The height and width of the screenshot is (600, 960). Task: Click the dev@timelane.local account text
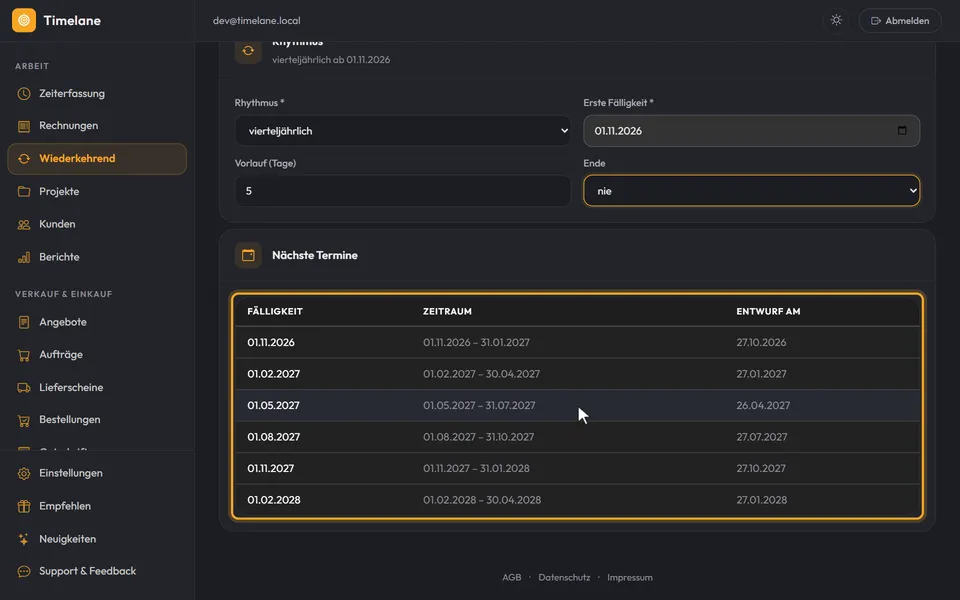coord(257,21)
